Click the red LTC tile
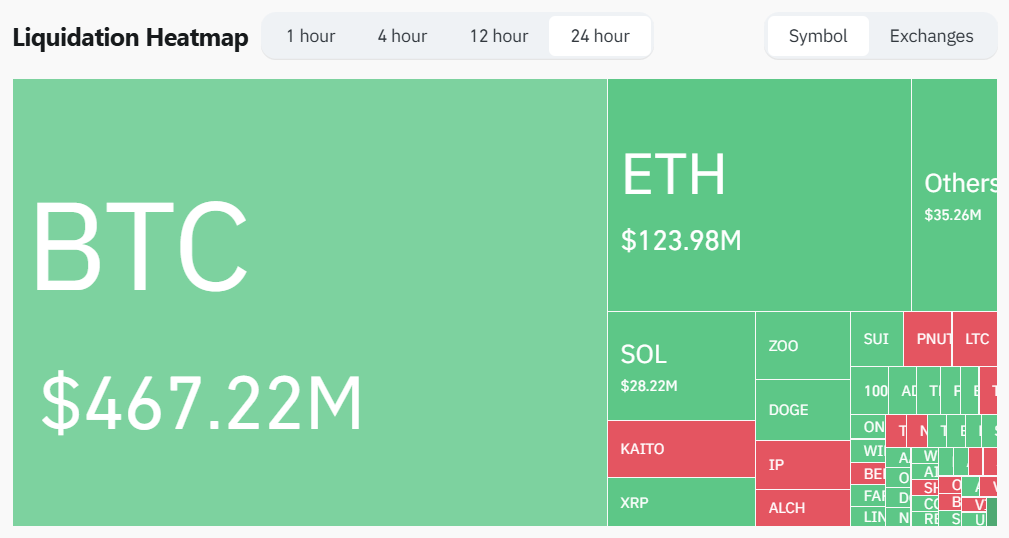The image size is (1009, 538). point(975,339)
